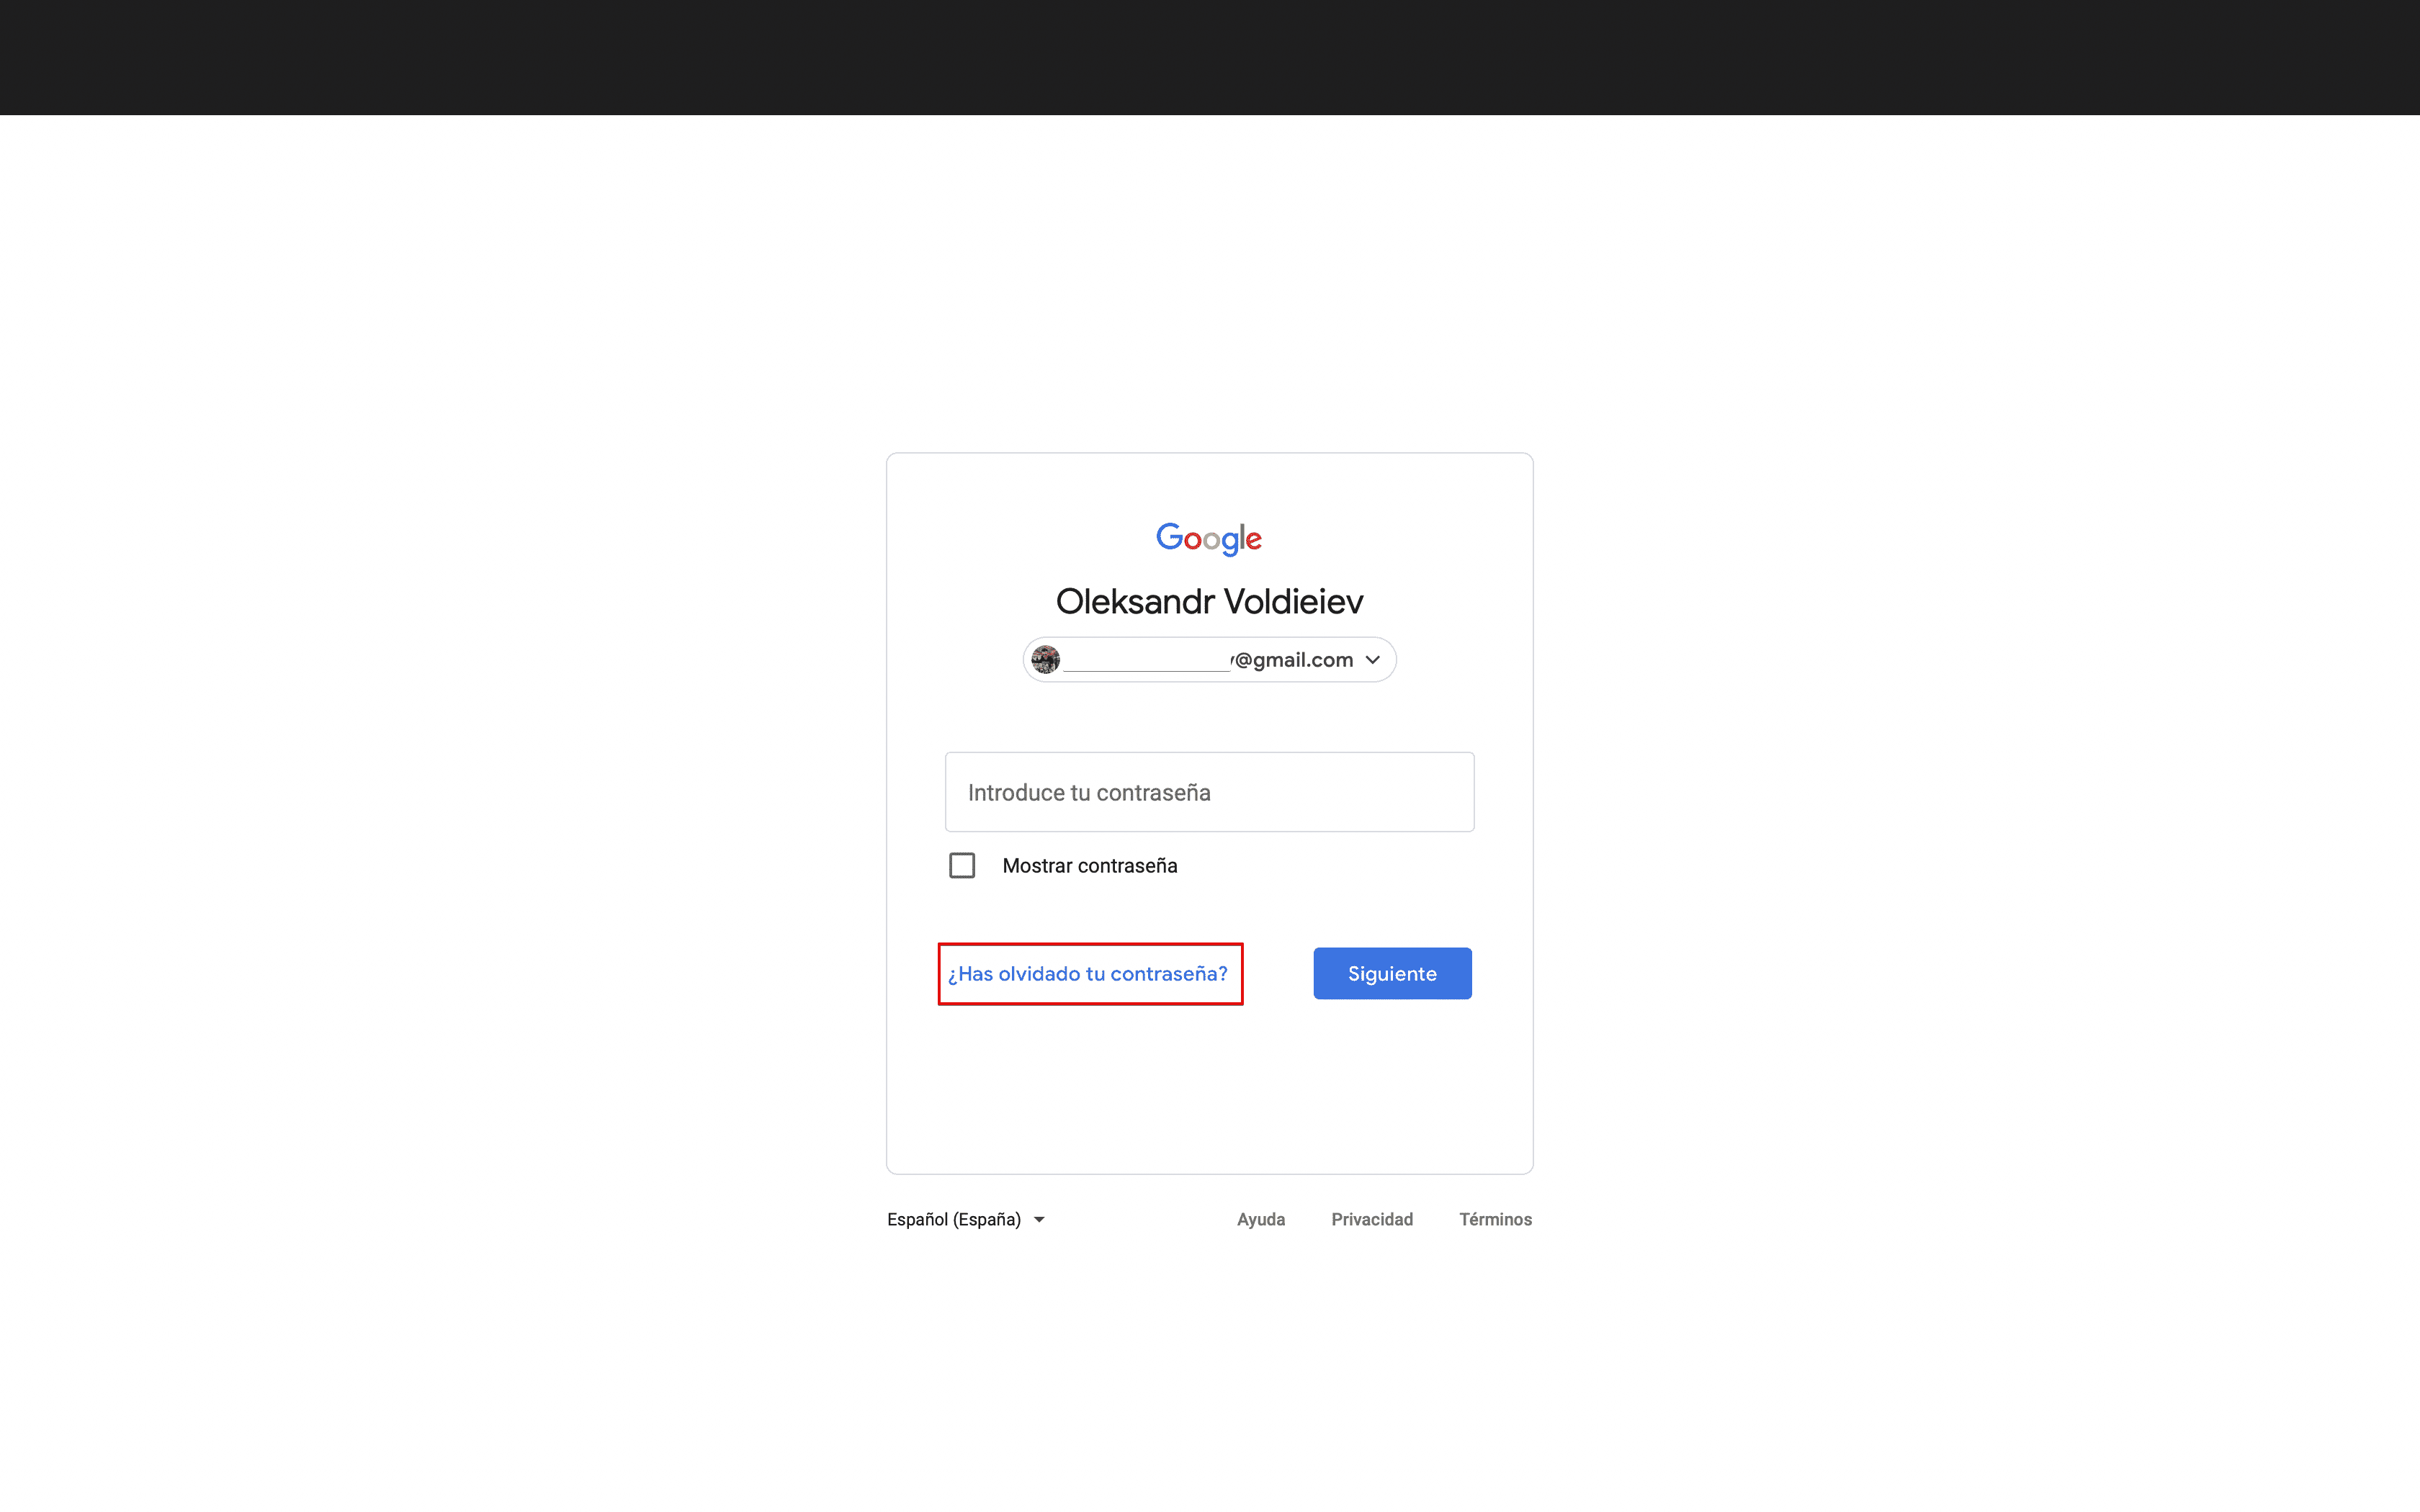This screenshot has height=1512, width=2420.
Task: View the Privacidad privacy page
Action: pos(1372,1219)
